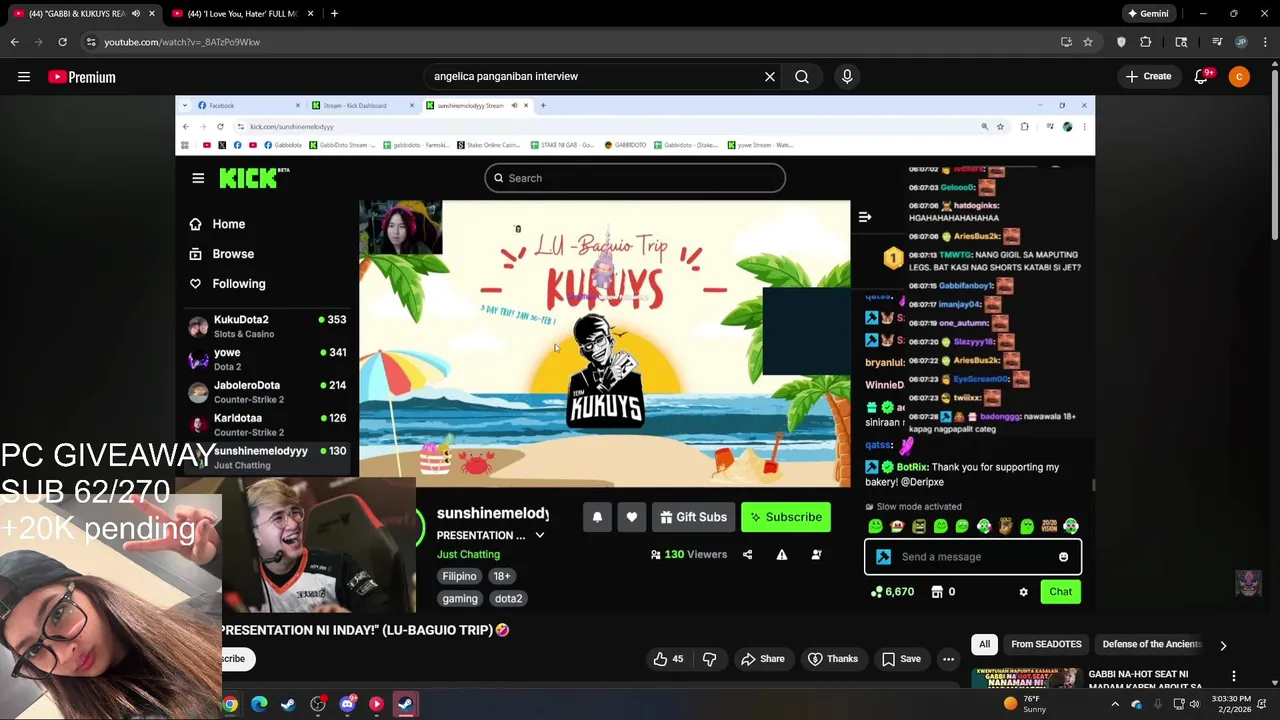Open the Kick sidebar hamburger in video
The image size is (1280, 720).
coord(198,178)
